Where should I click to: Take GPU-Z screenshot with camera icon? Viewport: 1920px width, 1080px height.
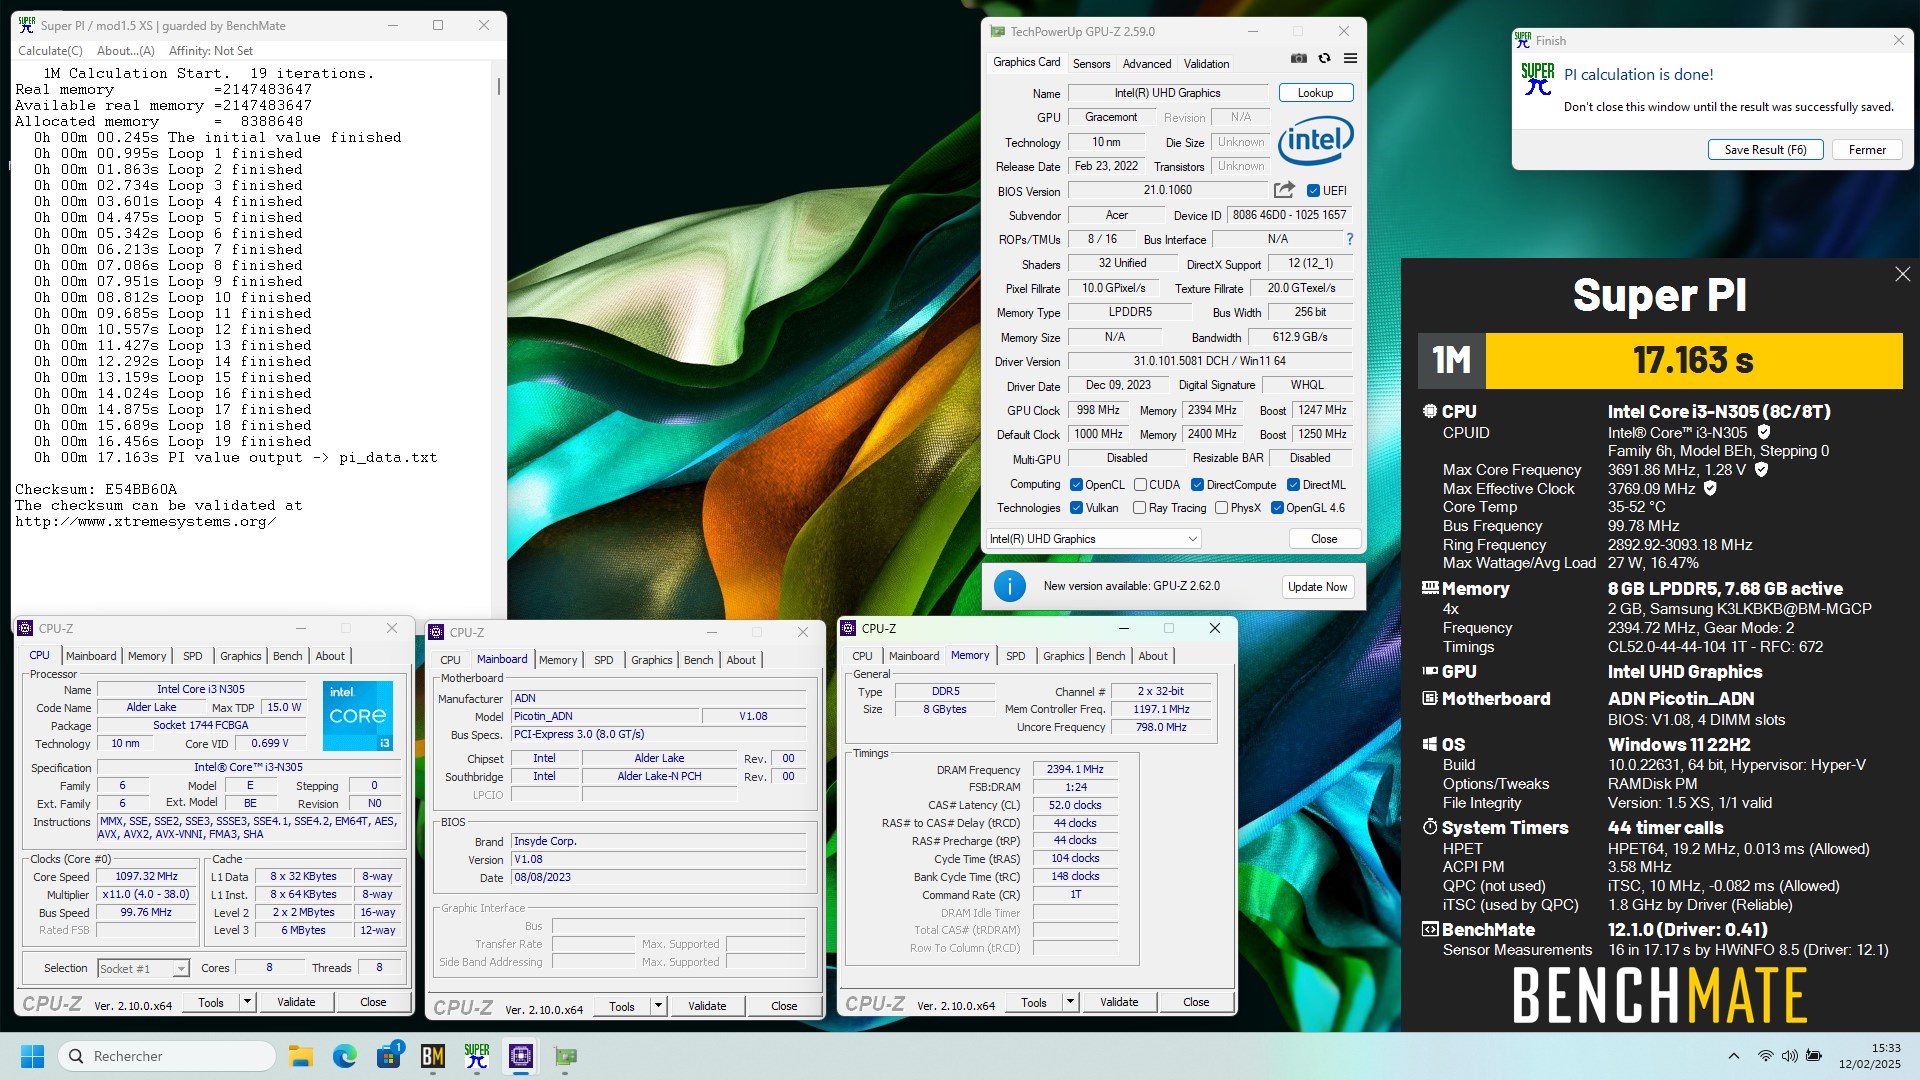pyautogui.click(x=1298, y=59)
